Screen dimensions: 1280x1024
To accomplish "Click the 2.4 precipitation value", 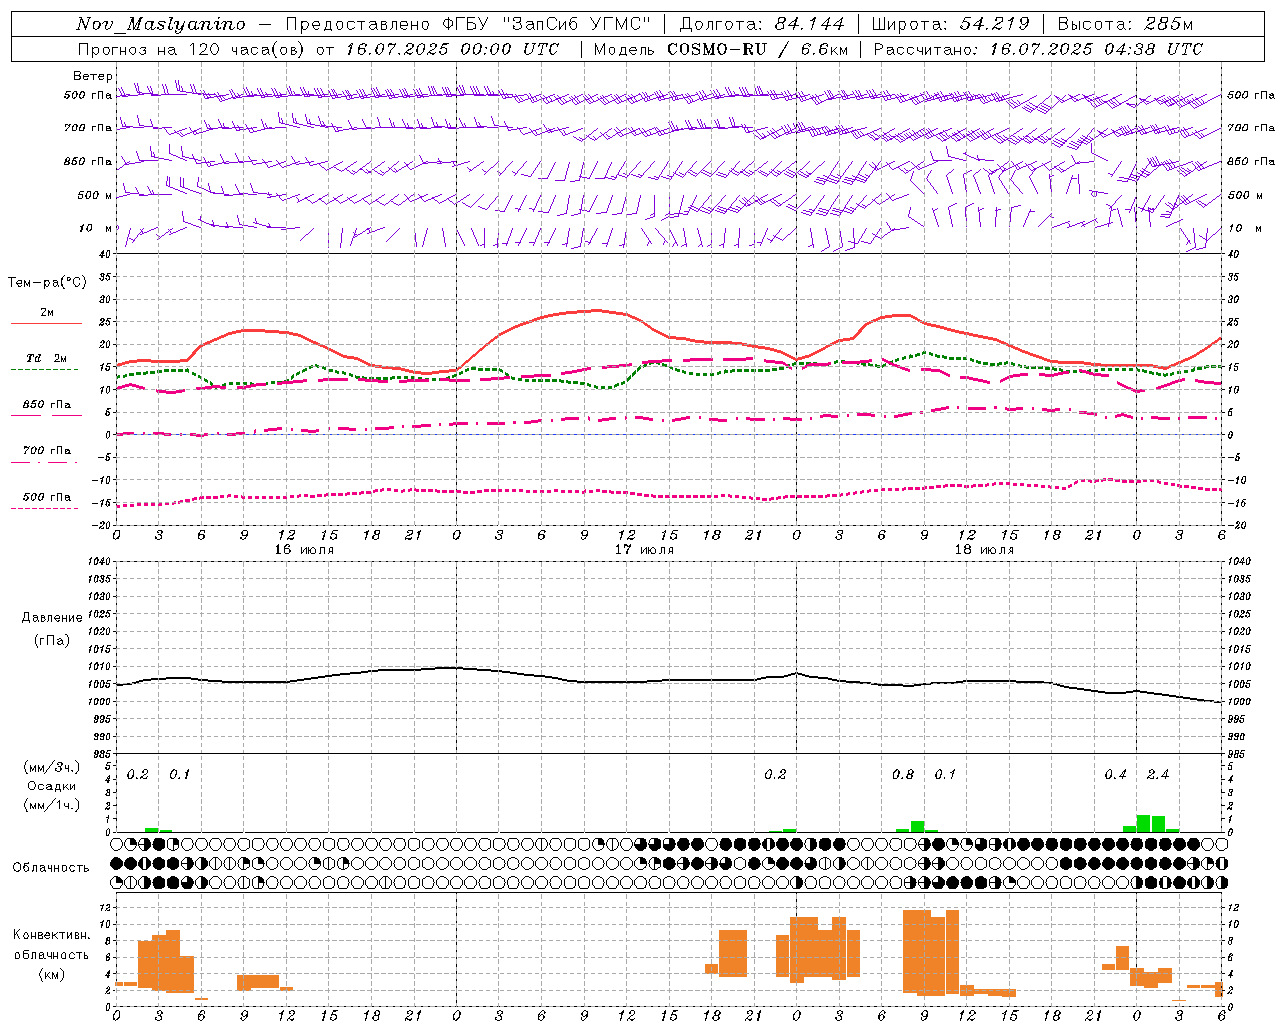I will point(1158,775).
